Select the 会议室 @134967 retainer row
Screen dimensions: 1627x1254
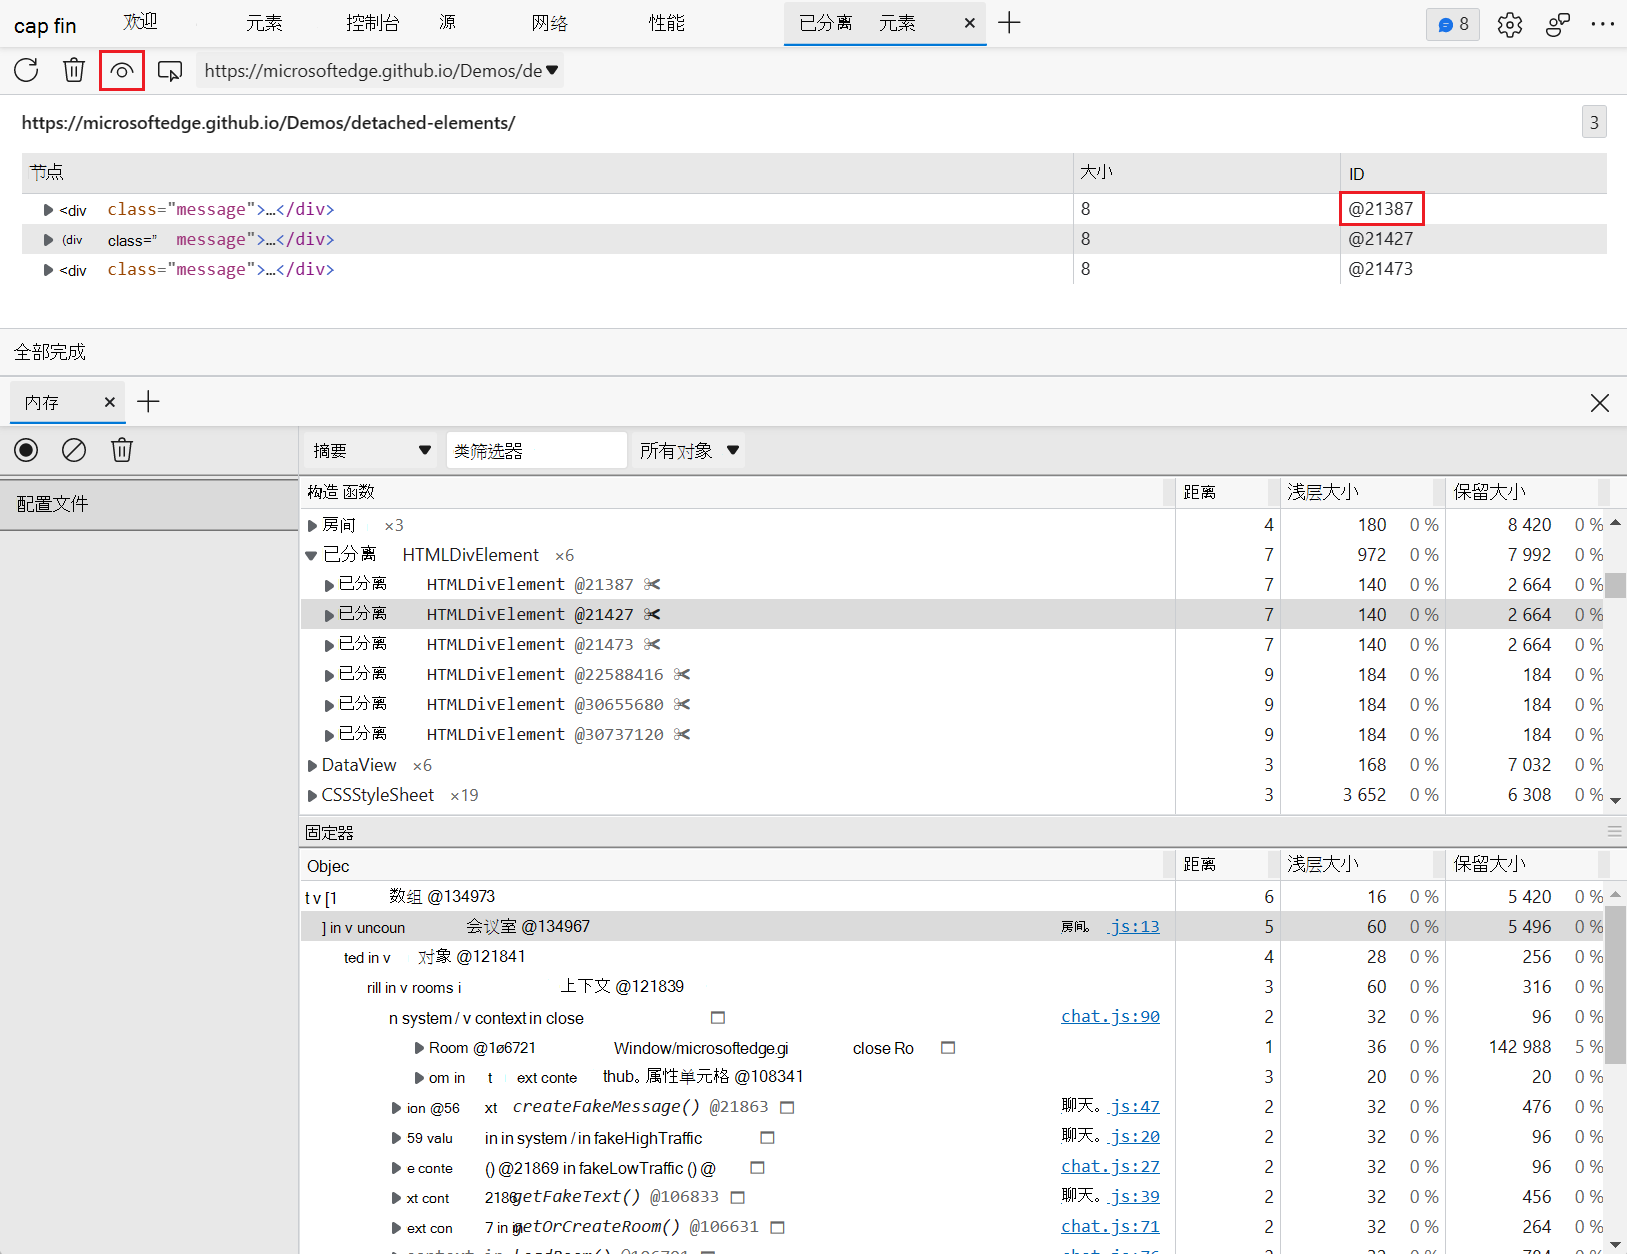(x=738, y=927)
